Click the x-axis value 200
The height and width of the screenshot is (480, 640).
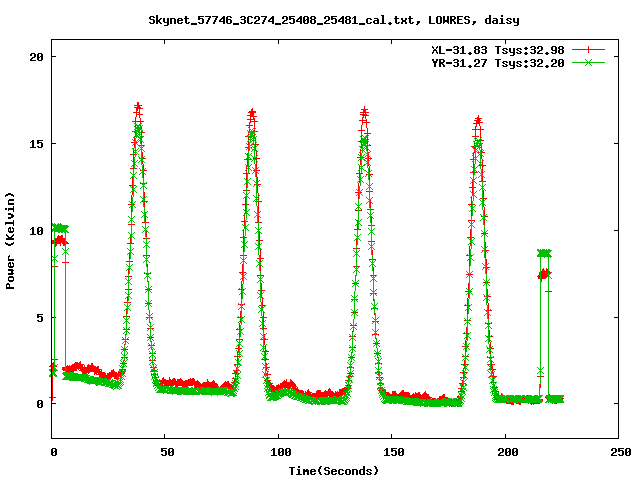[507, 452]
